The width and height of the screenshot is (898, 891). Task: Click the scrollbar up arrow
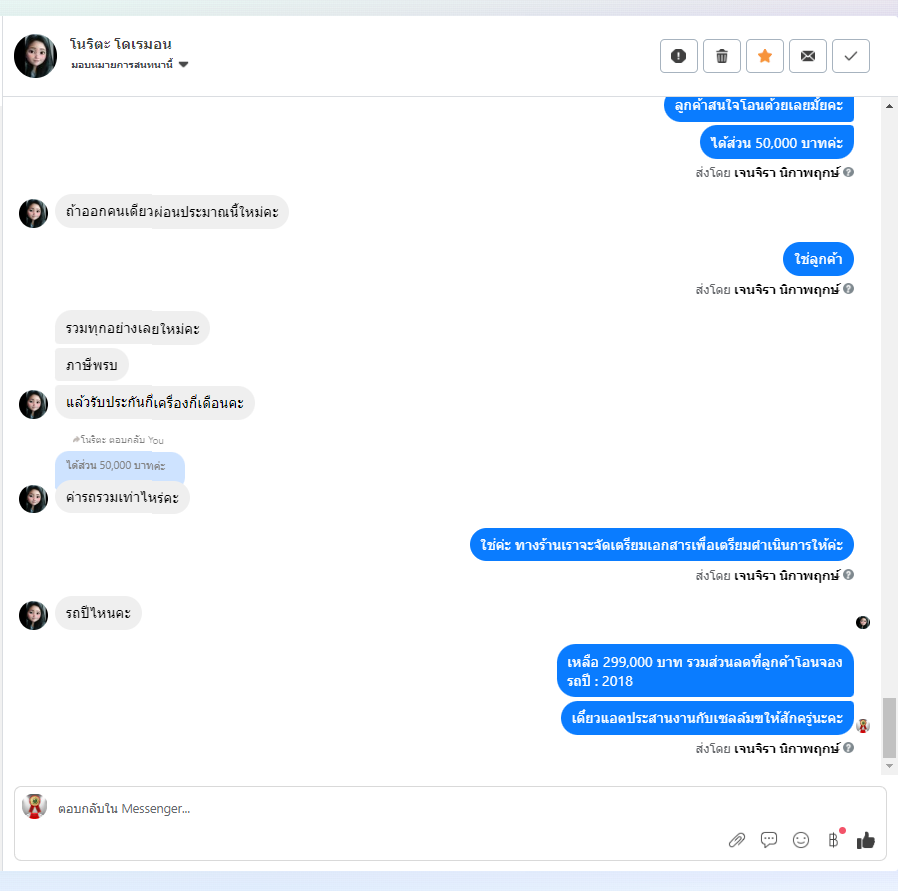click(x=889, y=106)
